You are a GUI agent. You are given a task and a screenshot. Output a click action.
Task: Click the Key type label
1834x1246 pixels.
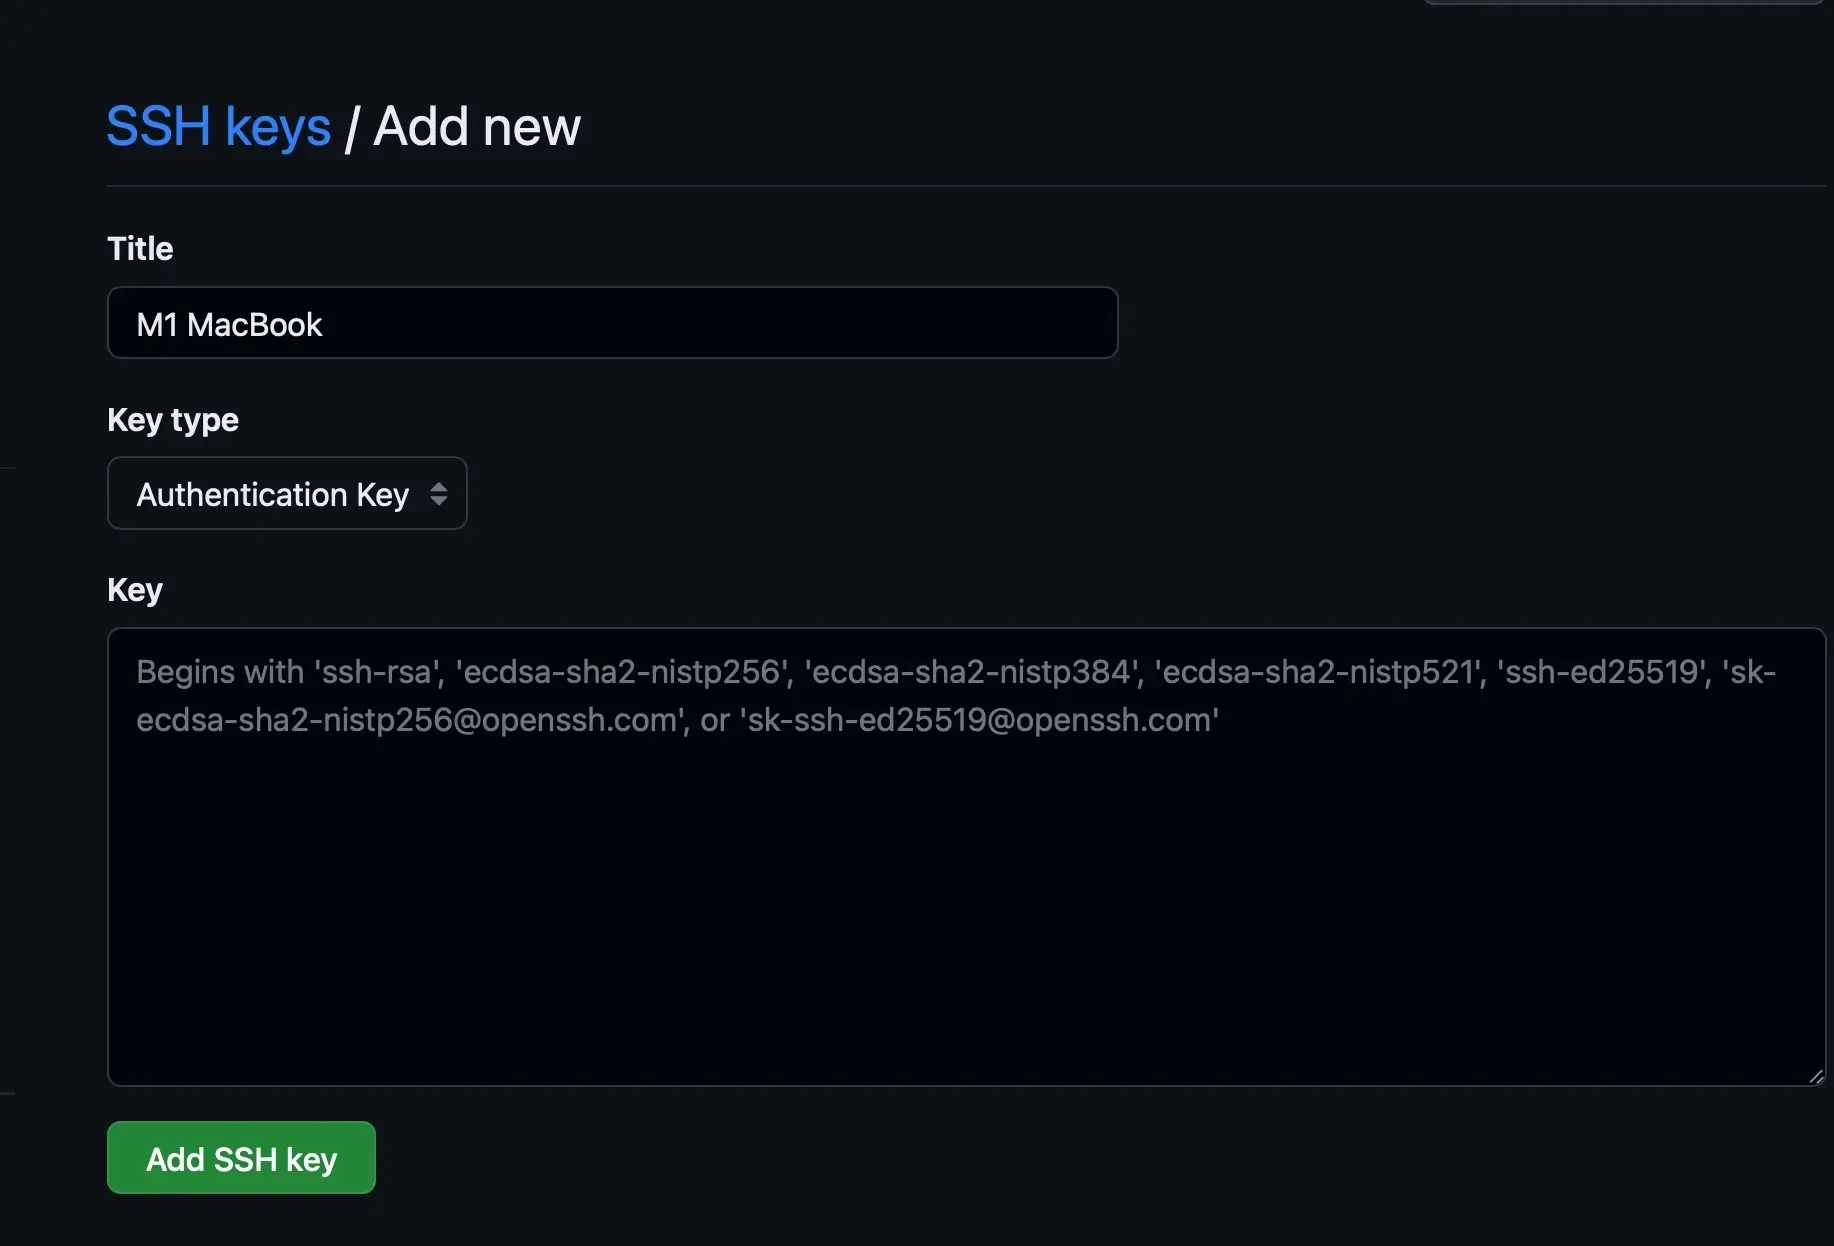(x=172, y=420)
